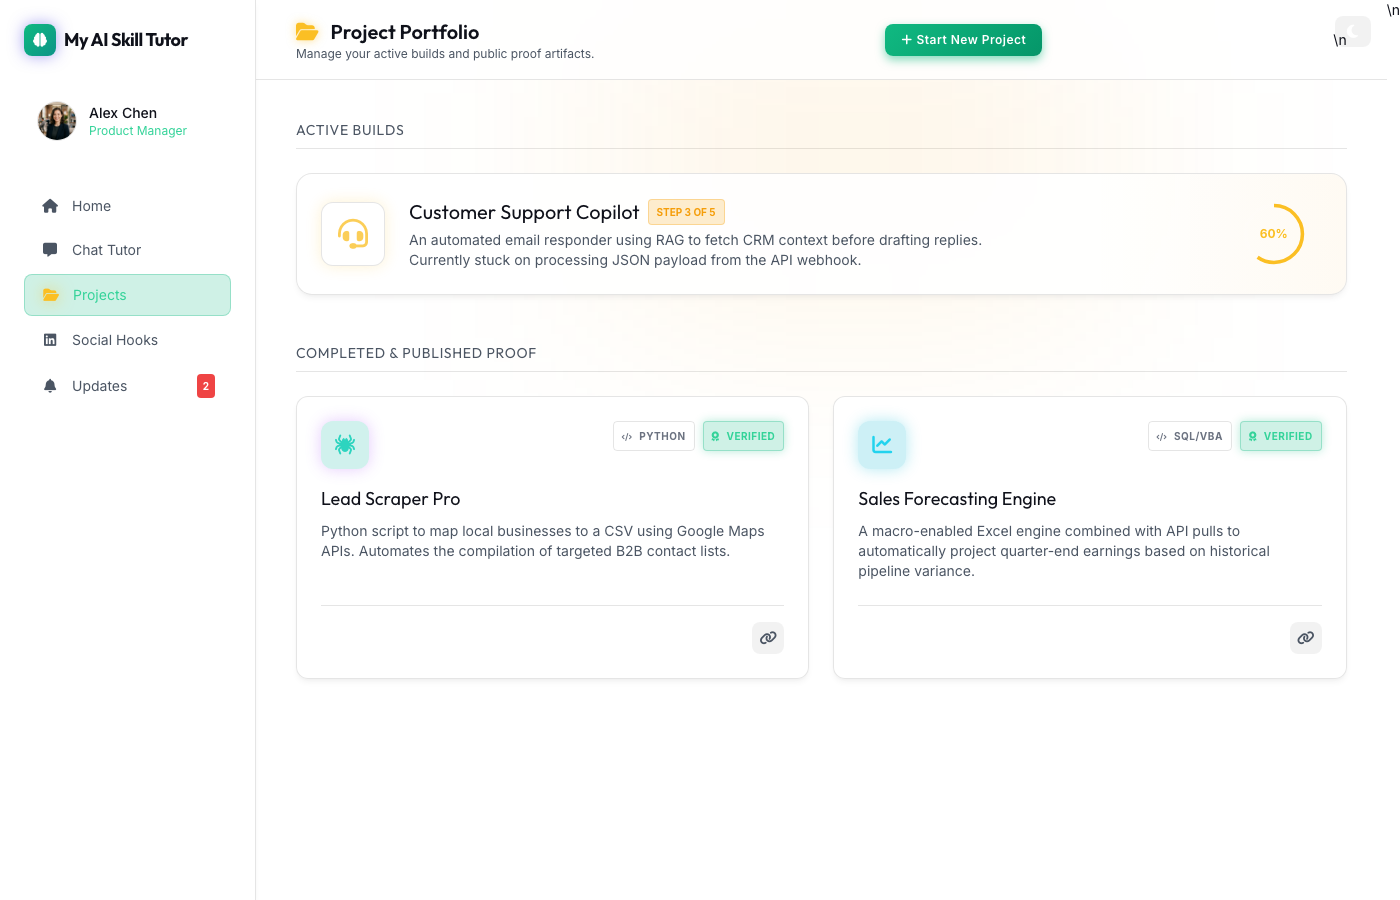The width and height of the screenshot is (1400, 900).
Task: Open the Updates notifications
Action: (x=99, y=386)
